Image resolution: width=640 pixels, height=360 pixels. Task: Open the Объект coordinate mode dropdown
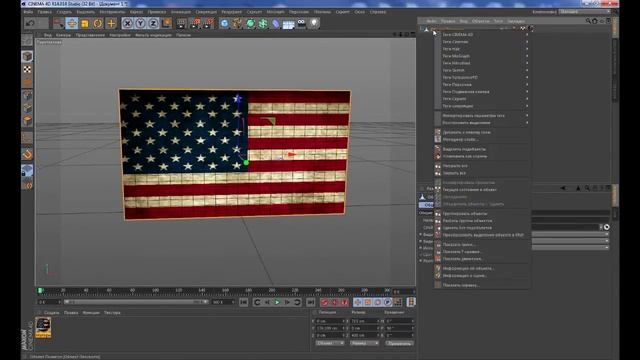[329, 343]
